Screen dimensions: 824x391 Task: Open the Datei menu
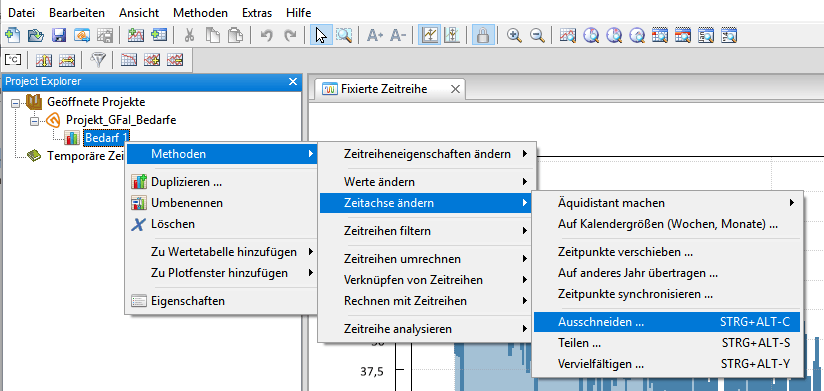(22, 13)
